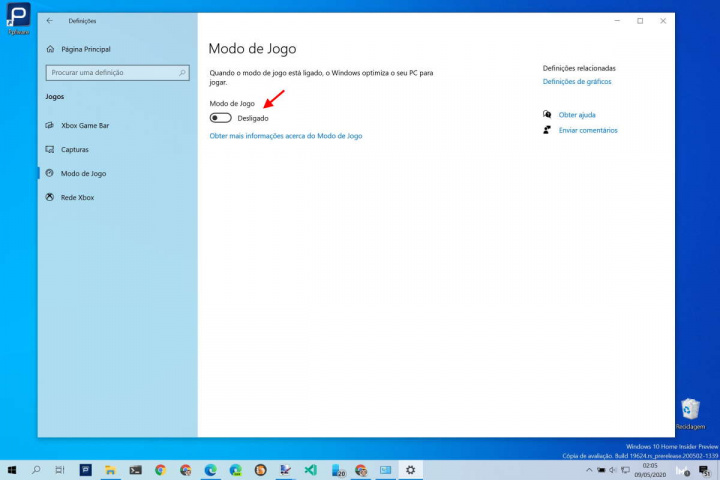The height and width of the screenshot is (480, 720).
Task: Open the Reciclagem recycle bin on the desktop
Action: 689,408
